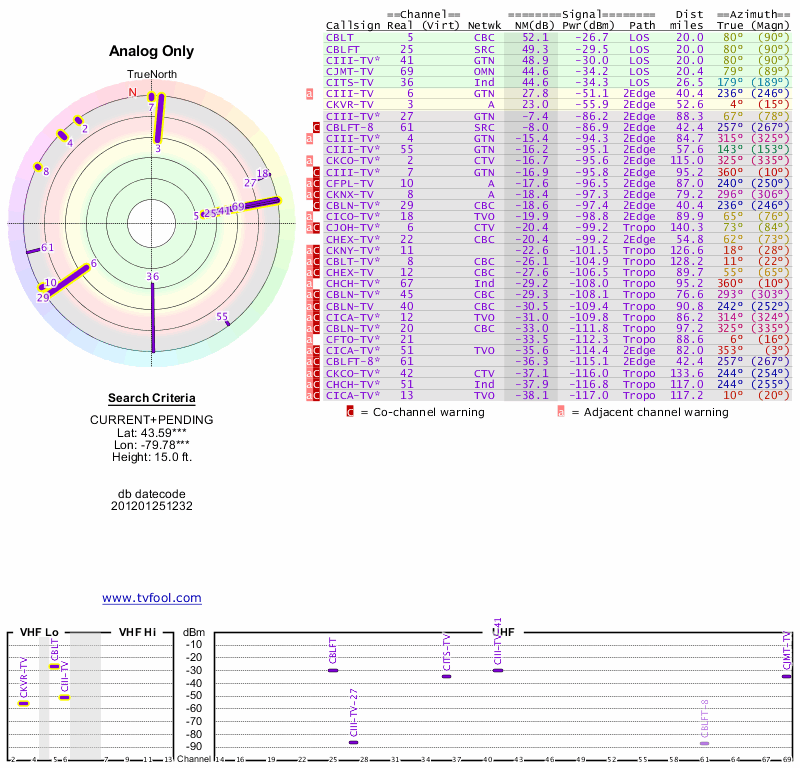
Task: Click the adjacent channel warning legend icon
Action: pos(561,411)
